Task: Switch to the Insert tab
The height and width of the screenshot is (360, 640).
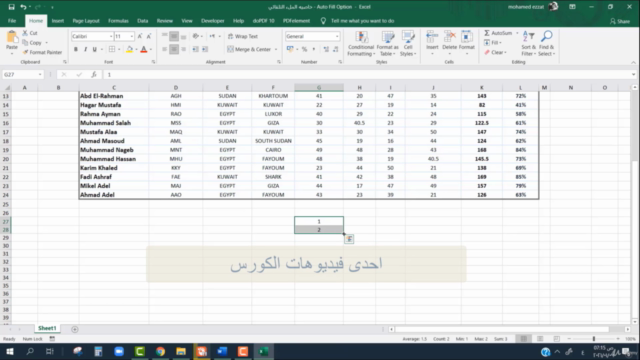Action: coord(58,21)
